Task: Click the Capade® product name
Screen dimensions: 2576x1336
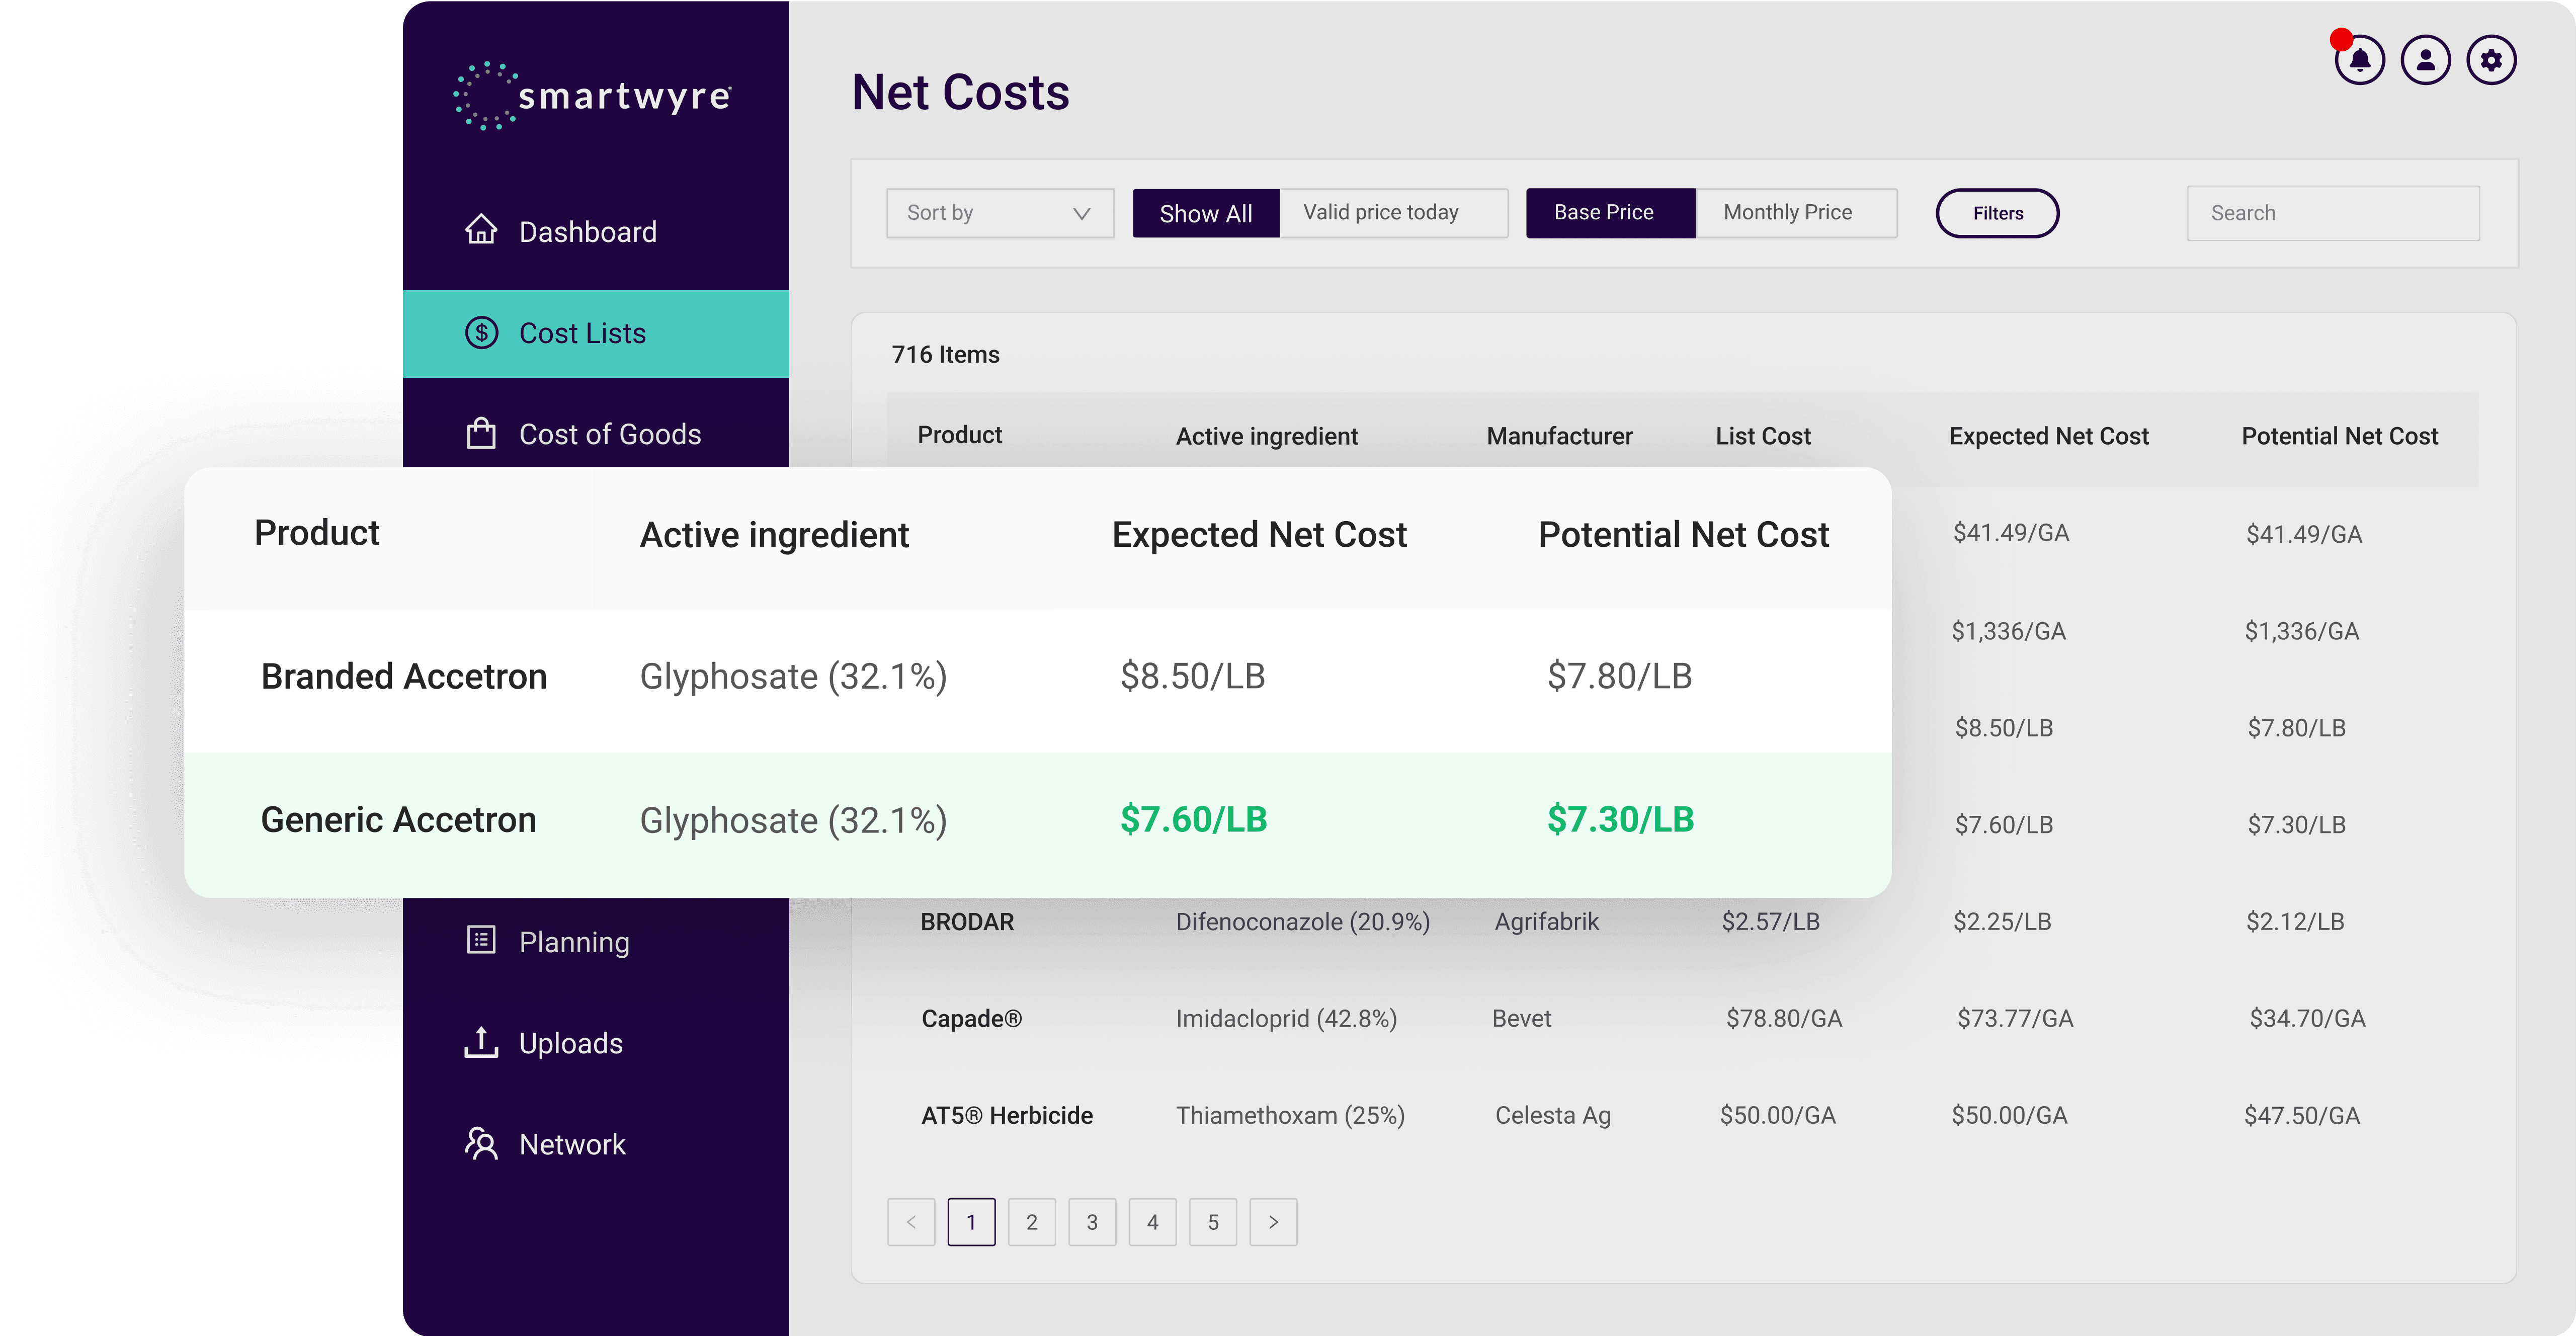Action: coord(971,1018)
